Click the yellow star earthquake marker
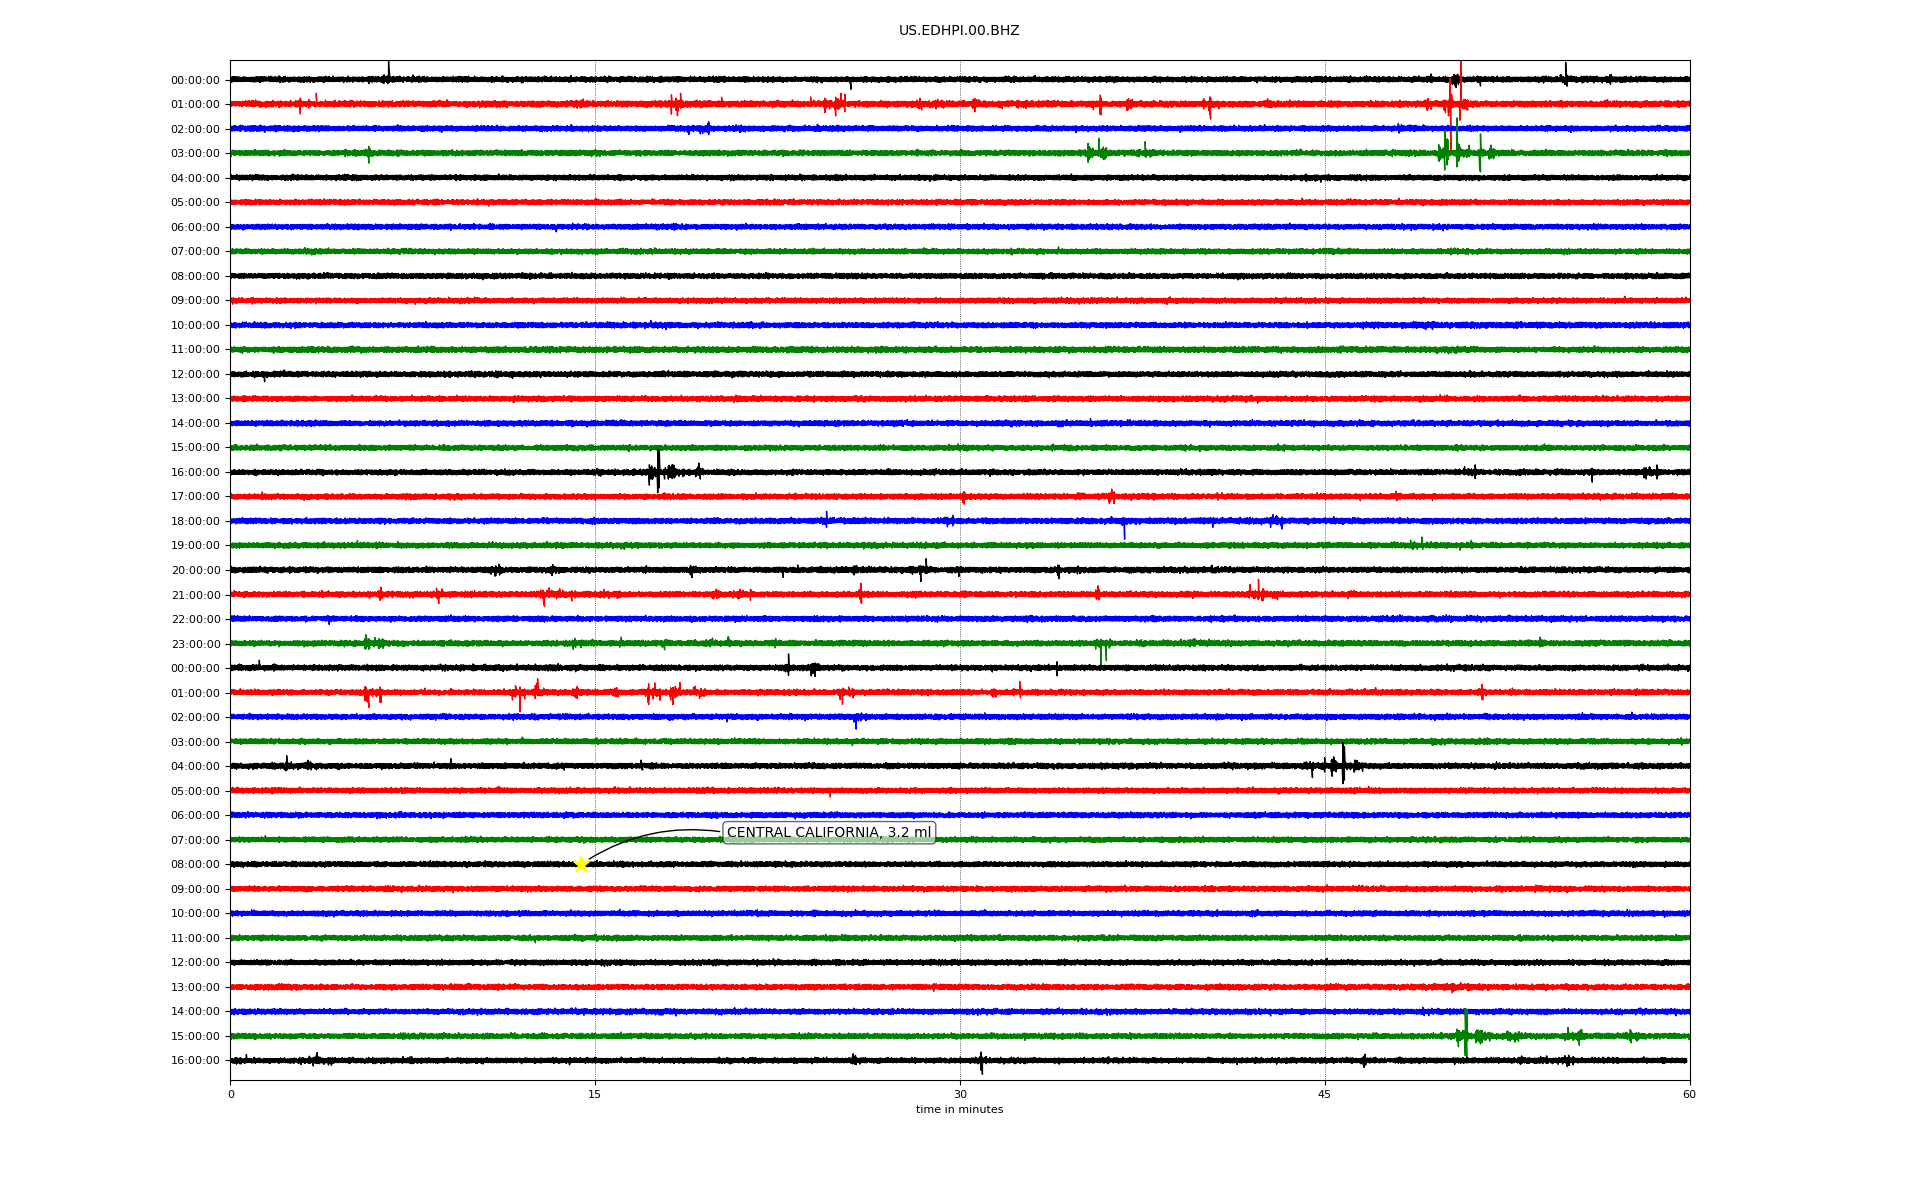 click(x=581, y=864)
